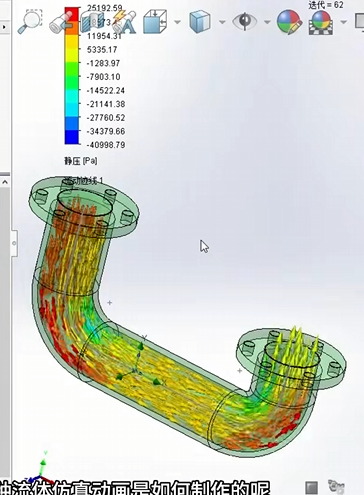The image size is (364, 495).
Task: Select the legend value -34379.66
Action: click(x=106, y=131)
